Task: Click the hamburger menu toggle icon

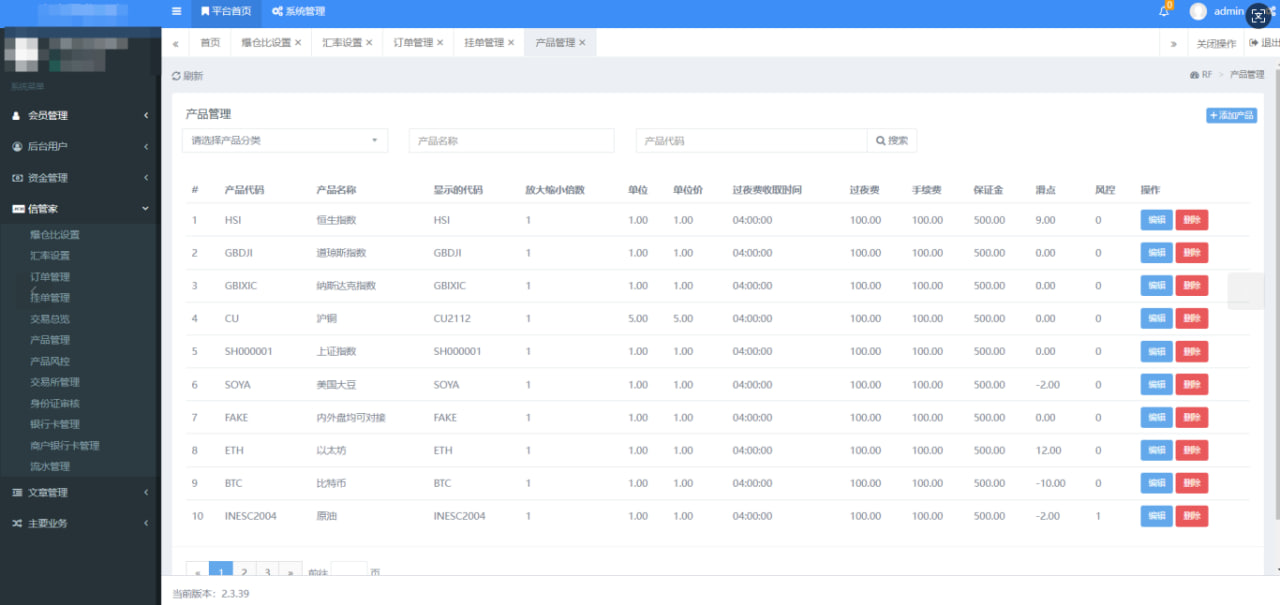Action: [x=176, y=12]
